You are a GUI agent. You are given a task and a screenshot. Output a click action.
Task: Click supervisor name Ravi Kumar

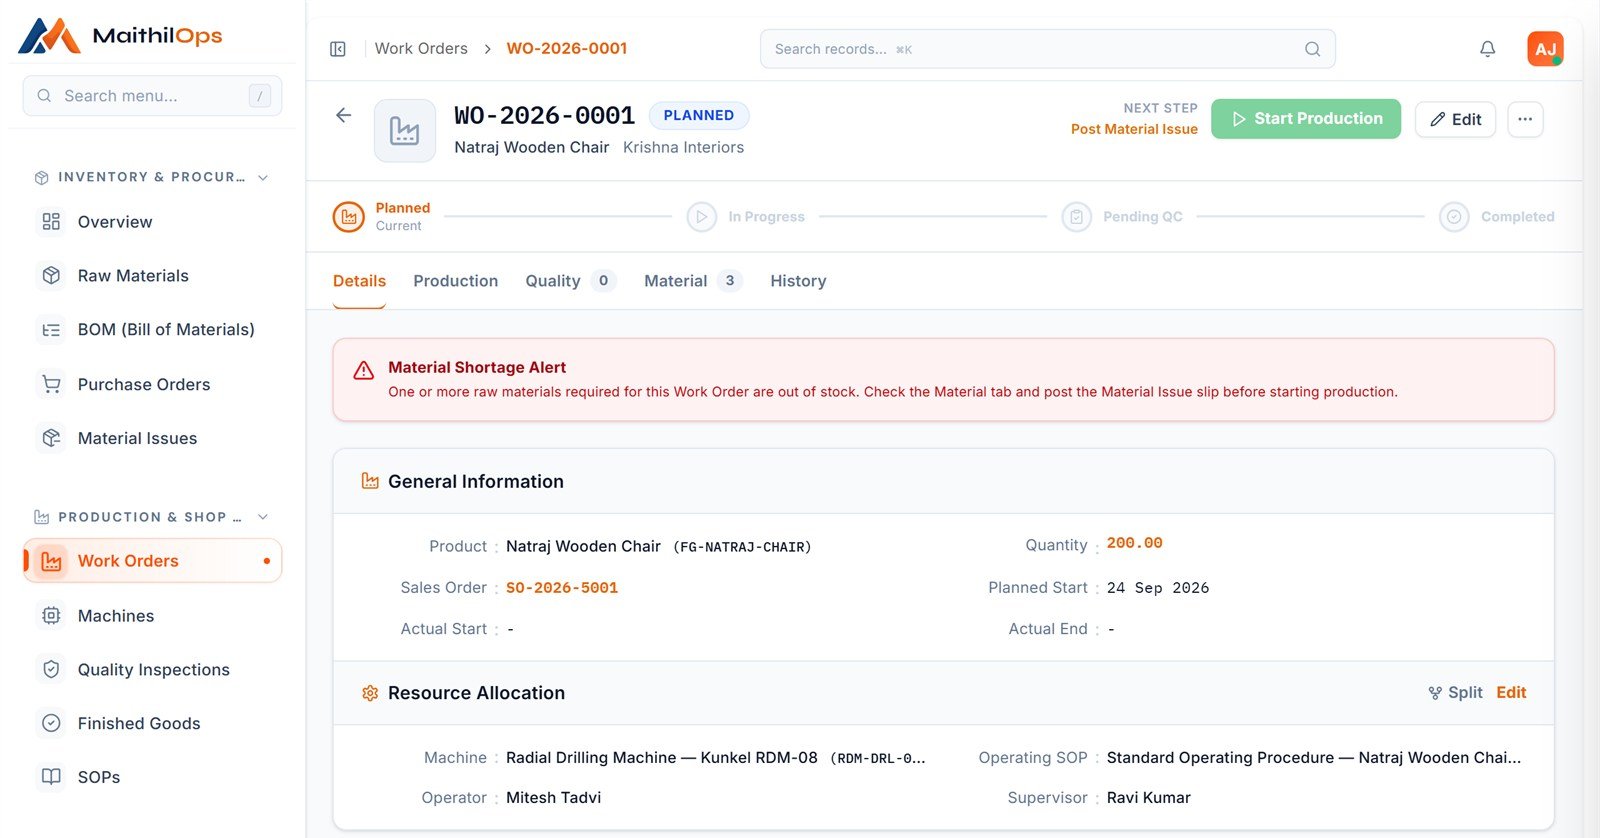pyautogui.click(x=1148, y=798)
